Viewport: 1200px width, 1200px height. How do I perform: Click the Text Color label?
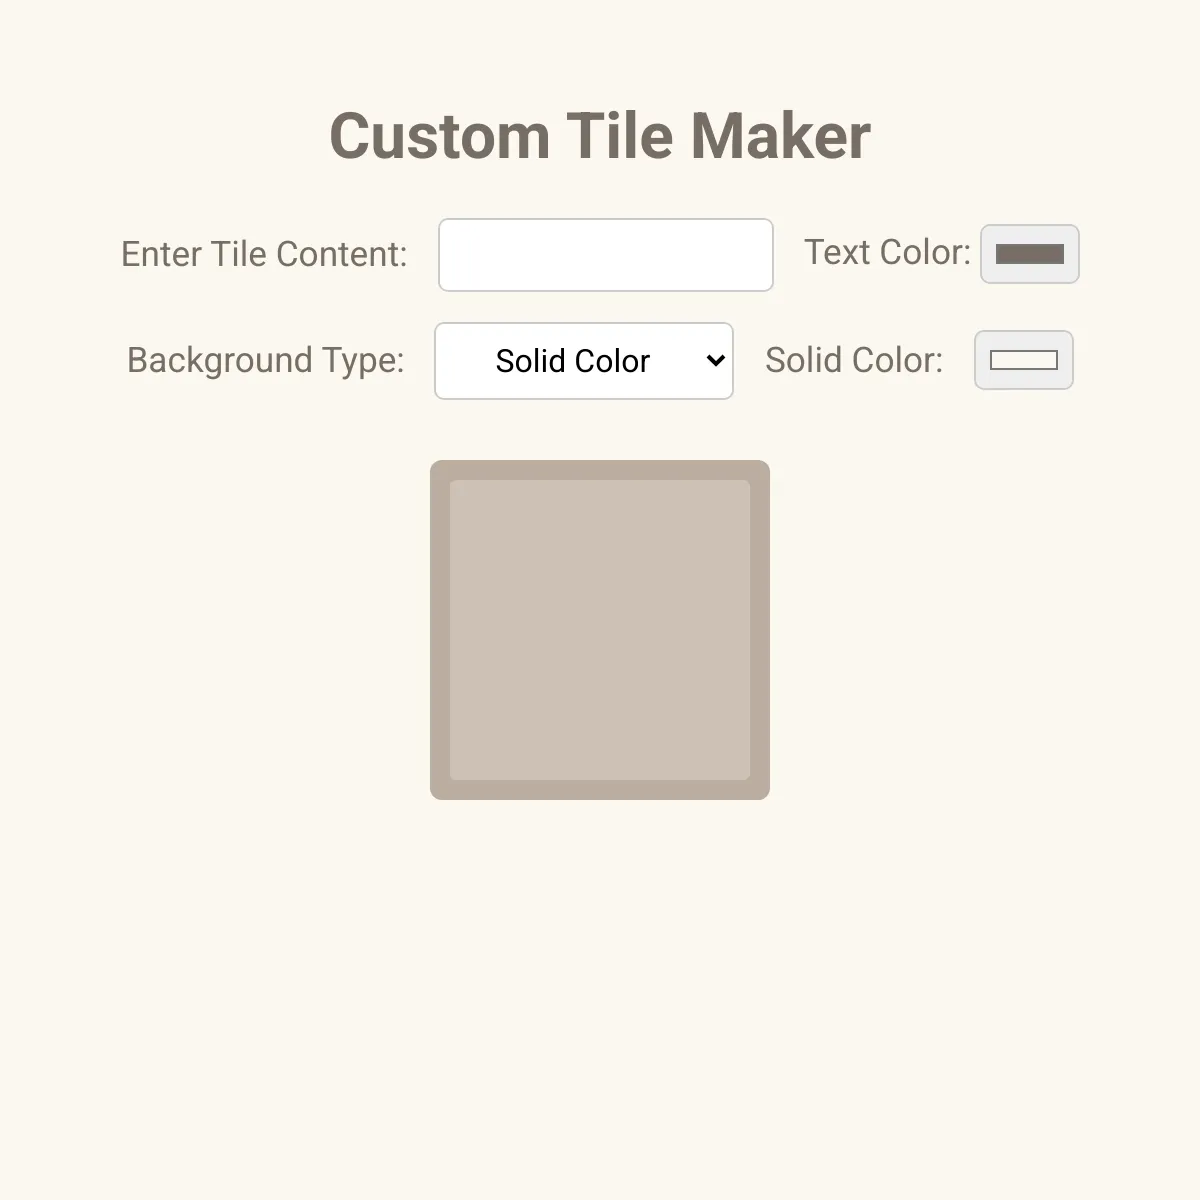click(x=886, y=253)
